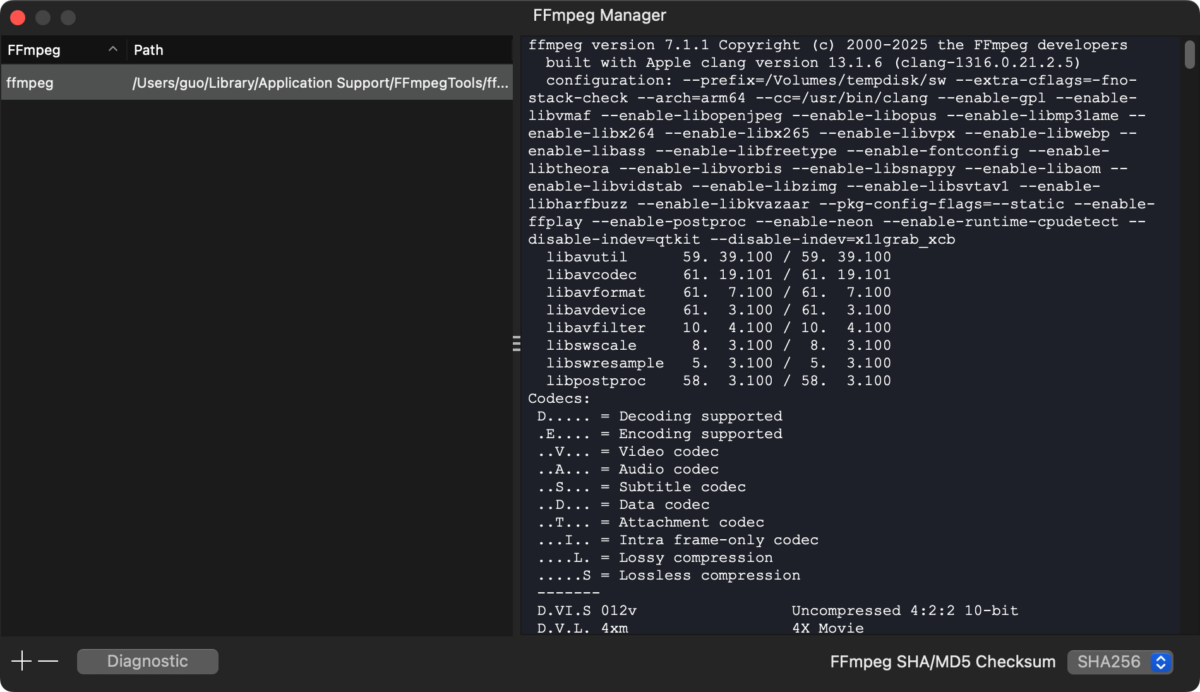The image size is (1200, 692).
Task: Click the 'Audio codec' legend line
Action: tap(628, 469)
